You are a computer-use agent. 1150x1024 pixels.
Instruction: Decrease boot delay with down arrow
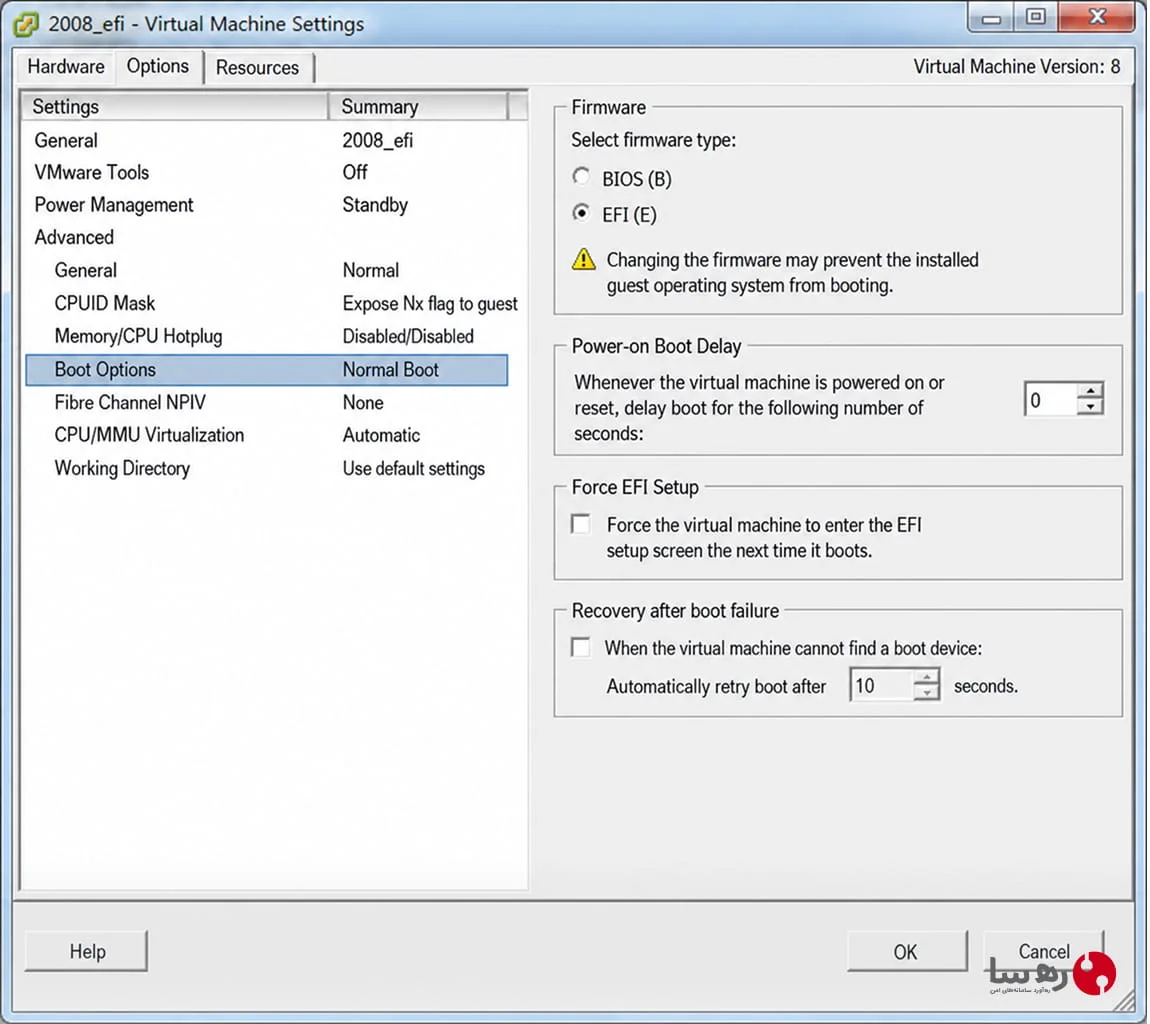(1091, 408)
